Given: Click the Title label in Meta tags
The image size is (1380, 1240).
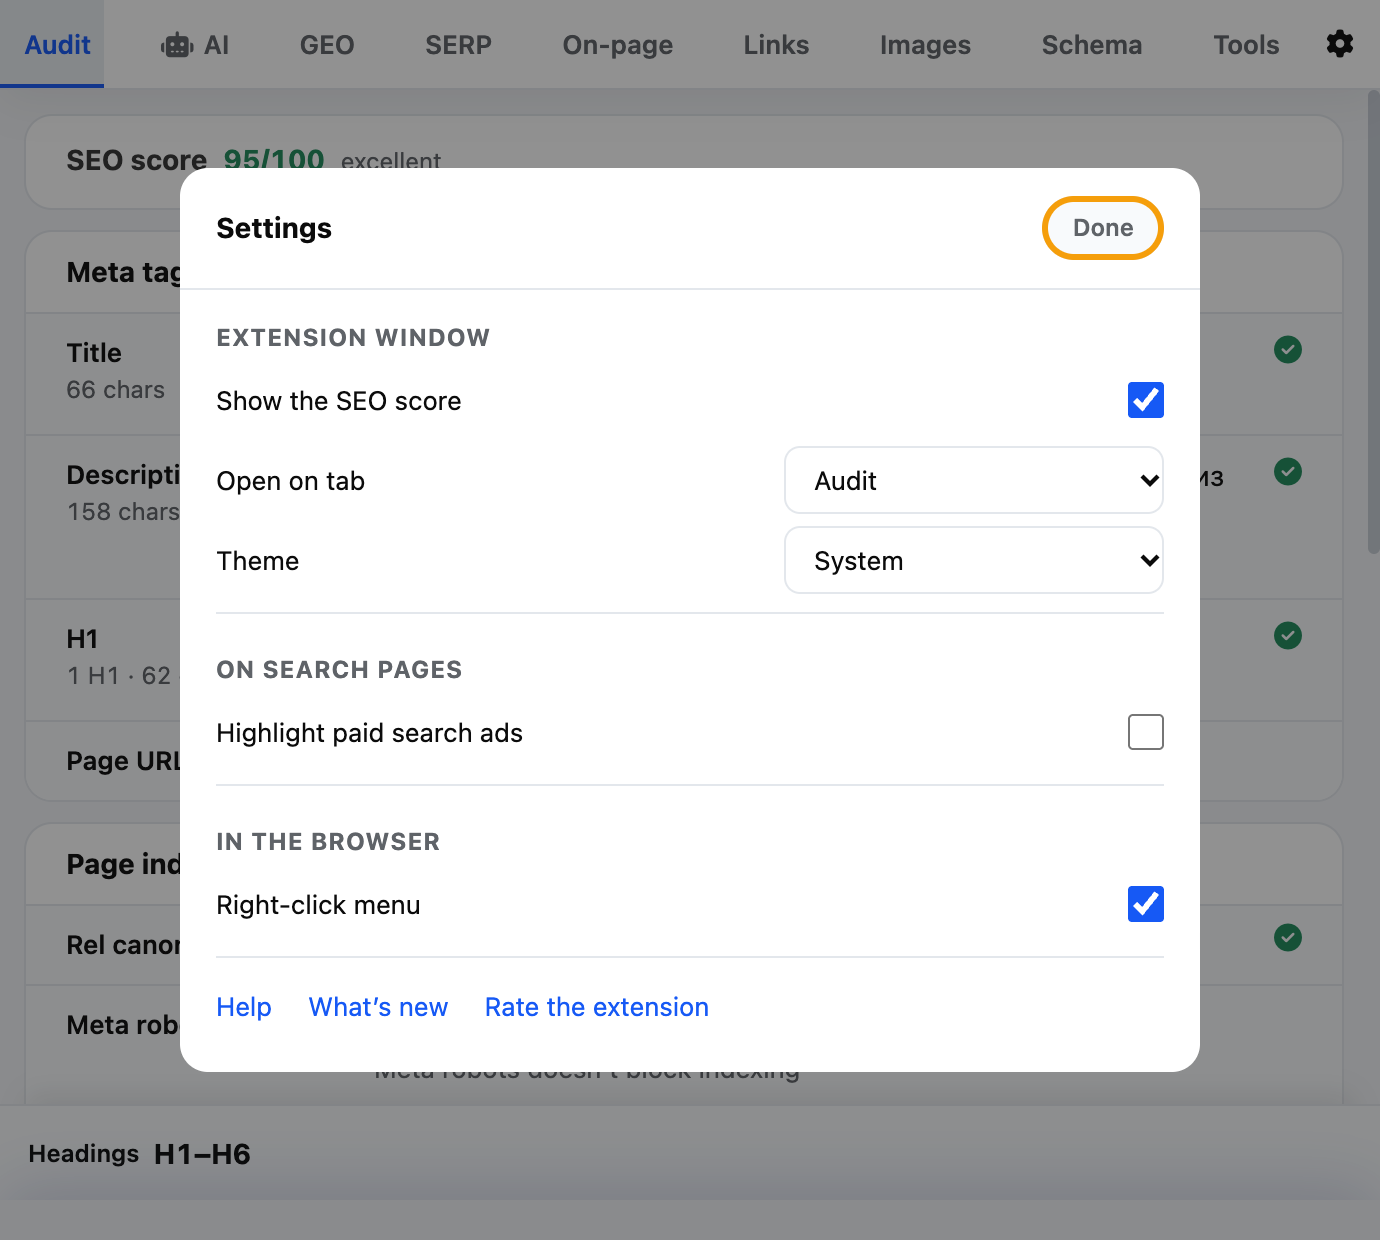Looking at the screenshot, I should coord(94,353).
